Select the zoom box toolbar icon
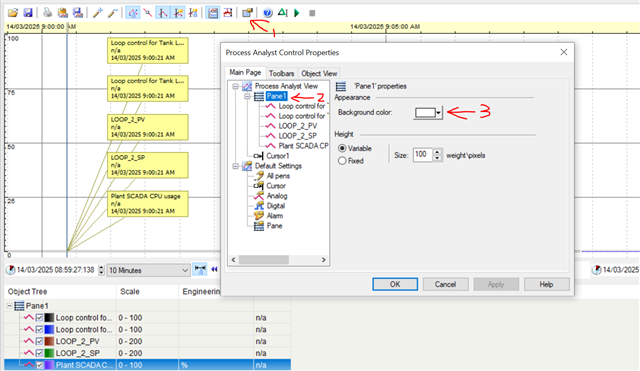 [x=148, y=13]
